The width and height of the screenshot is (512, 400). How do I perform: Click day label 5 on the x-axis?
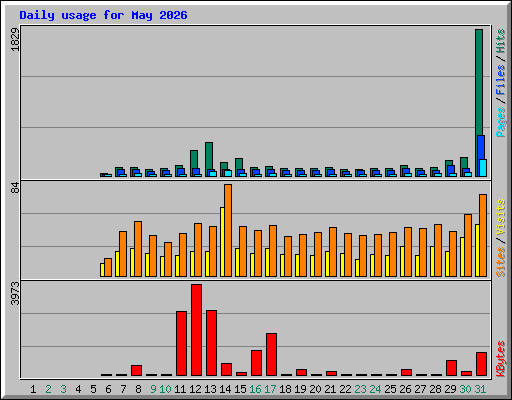(93, 389)
